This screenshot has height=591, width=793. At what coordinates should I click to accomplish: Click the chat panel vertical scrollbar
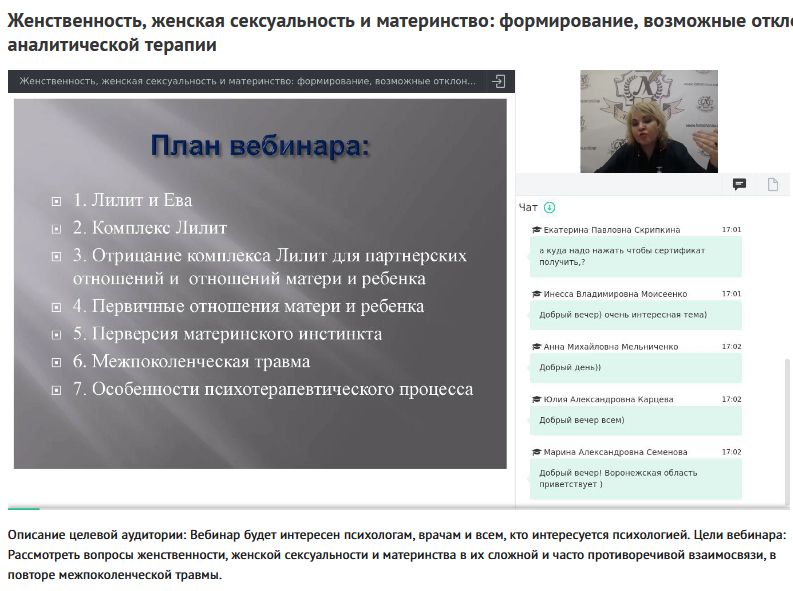(786, 420)
